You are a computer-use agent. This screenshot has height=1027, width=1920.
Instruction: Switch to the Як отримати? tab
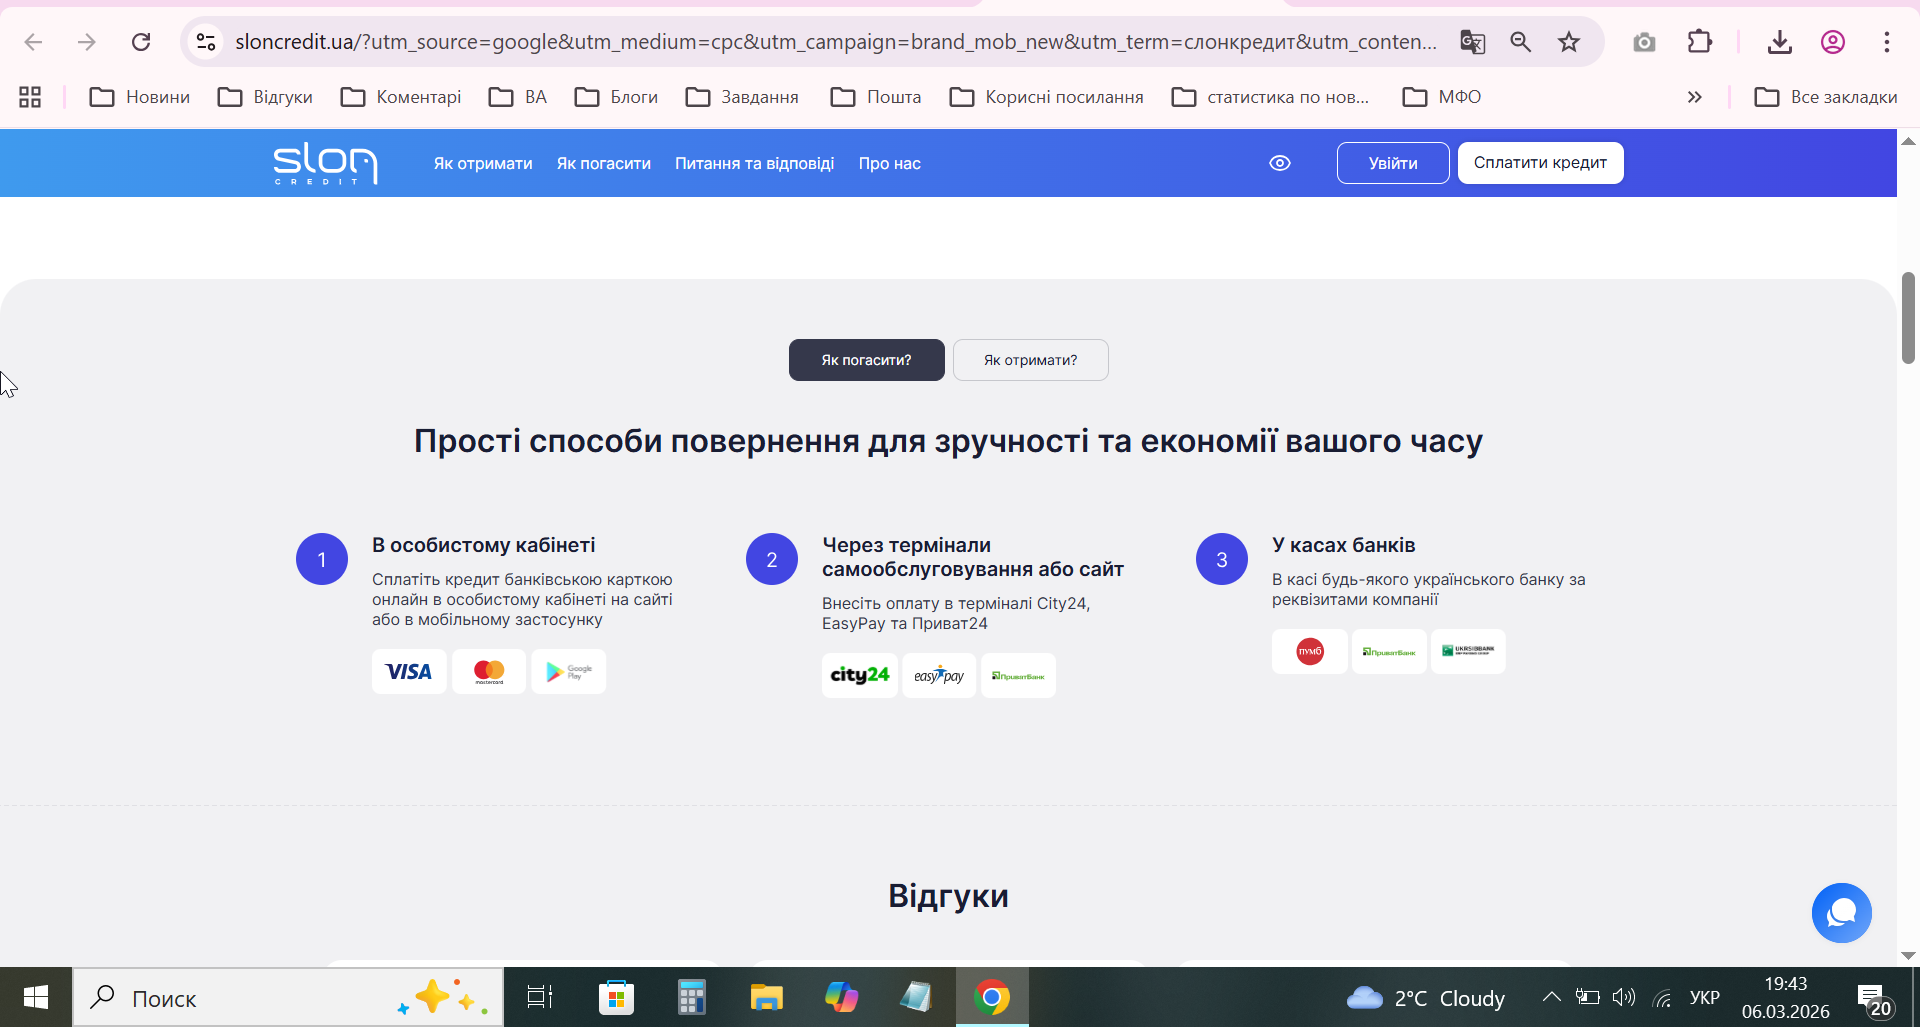pos(1031,360)
